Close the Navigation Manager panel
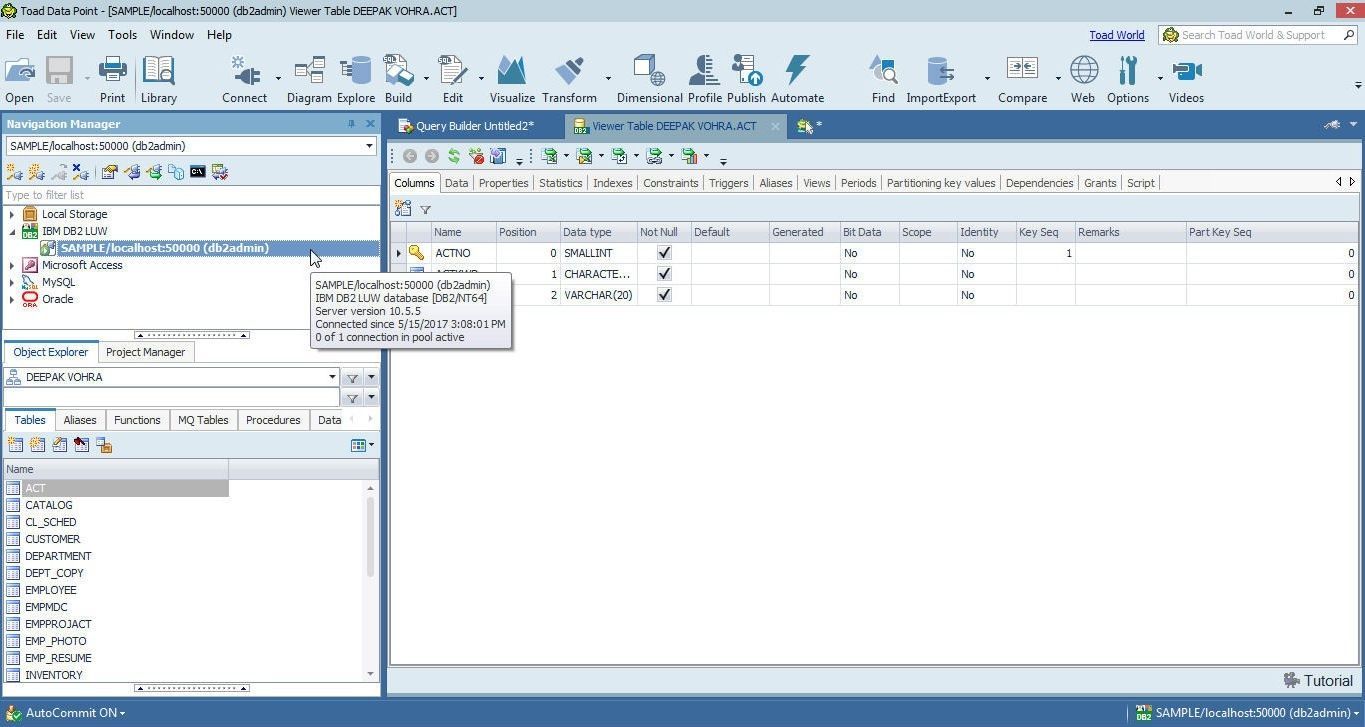 (370, 124)
